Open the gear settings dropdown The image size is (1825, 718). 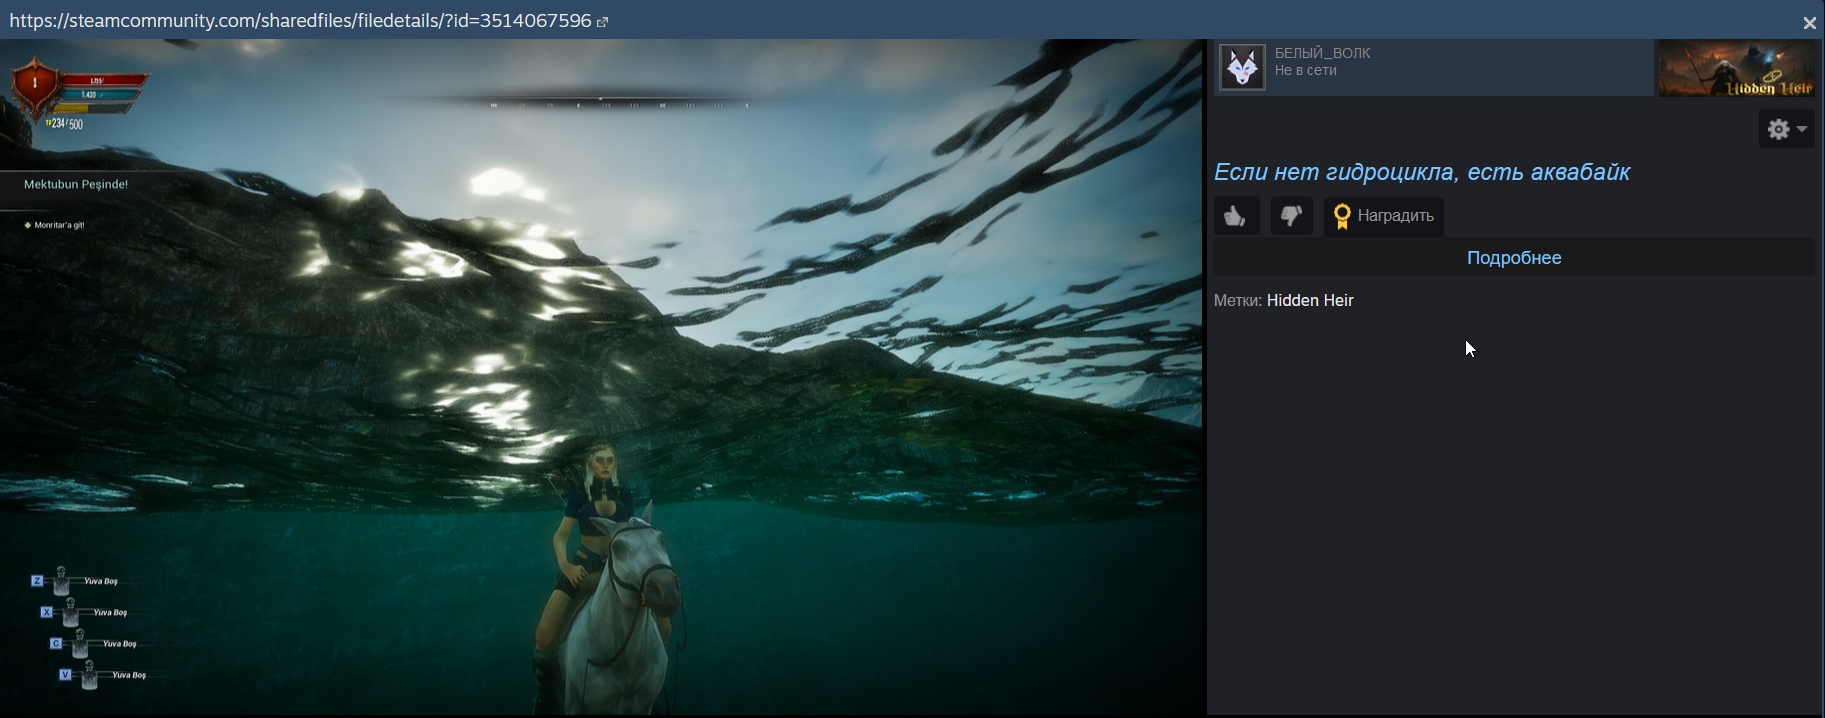(x=1786, y=129)
